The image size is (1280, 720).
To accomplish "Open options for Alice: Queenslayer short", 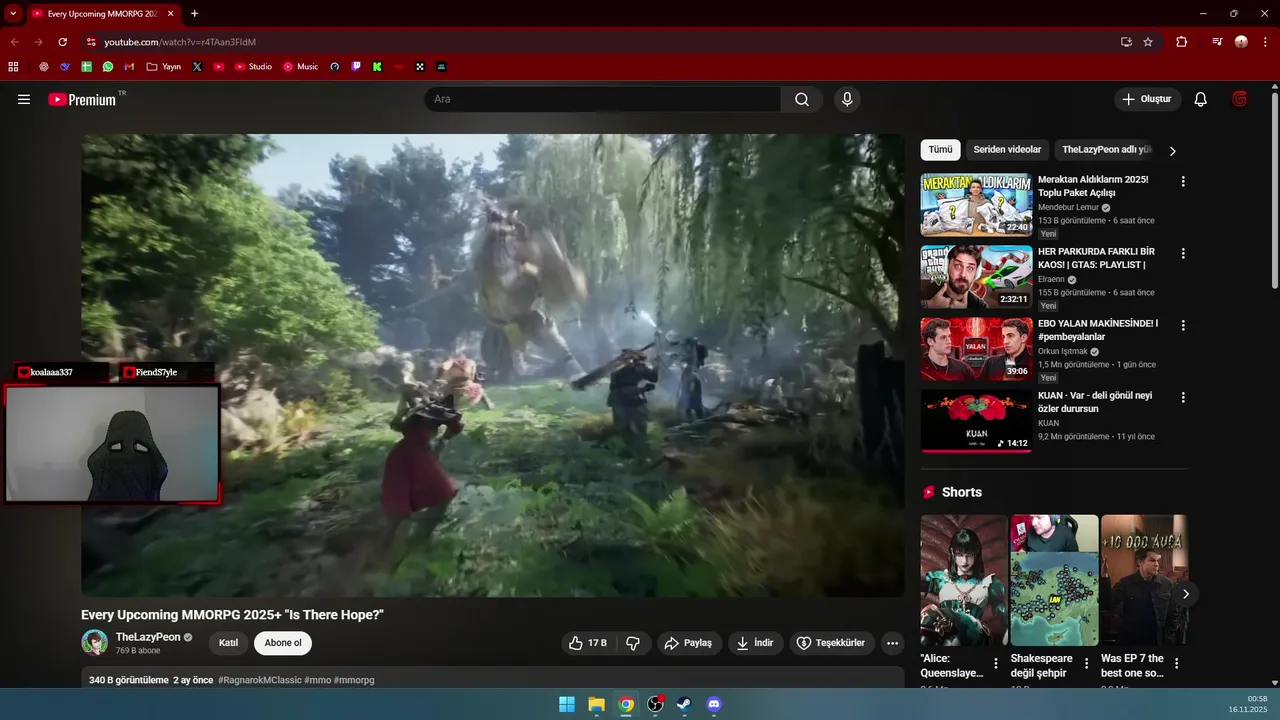I will point(996,664).
